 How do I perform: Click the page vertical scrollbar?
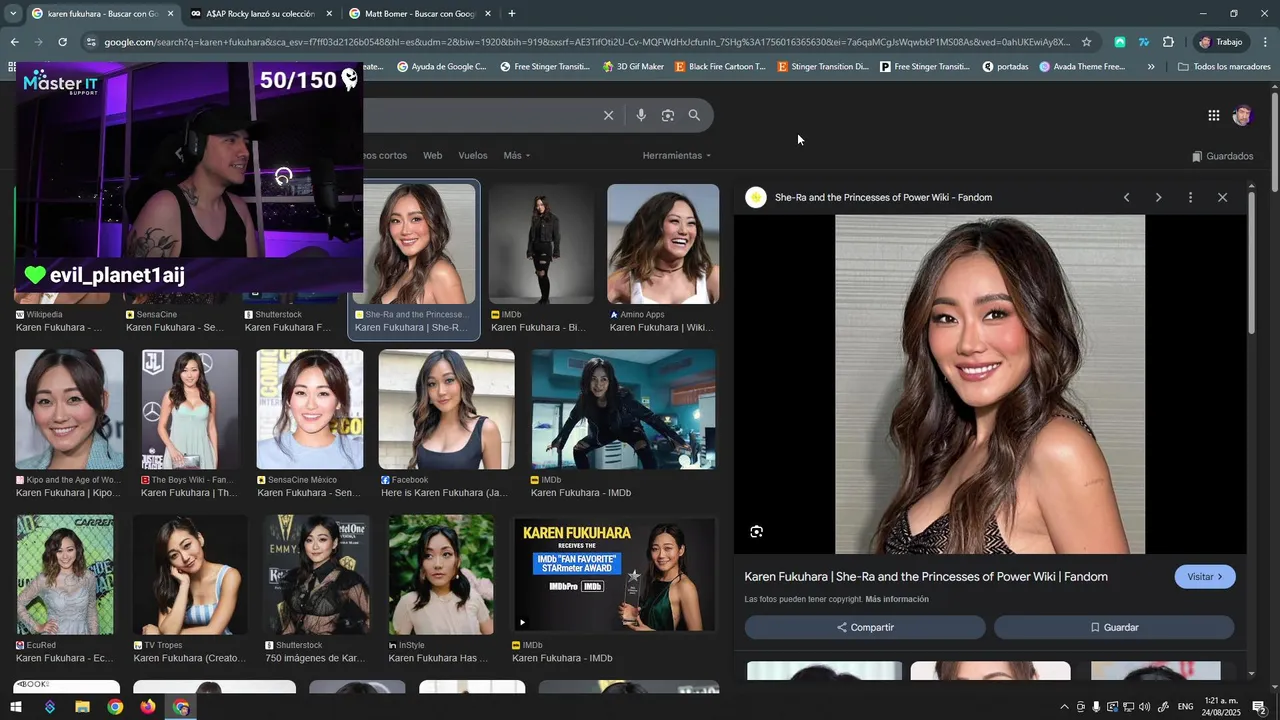pos(1274,140)
